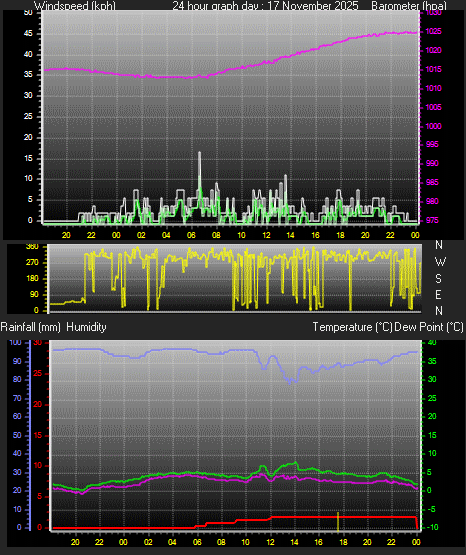This screenshot has width=466, height=555.
Task: Click the 25 tick on the windspeed axis
Action: [28, 116]
